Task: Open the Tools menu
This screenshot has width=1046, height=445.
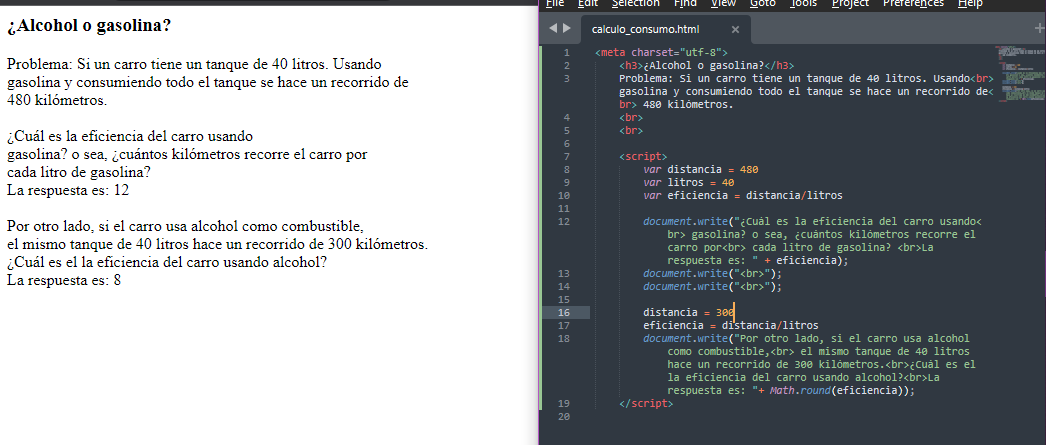Action: point(803,3)
